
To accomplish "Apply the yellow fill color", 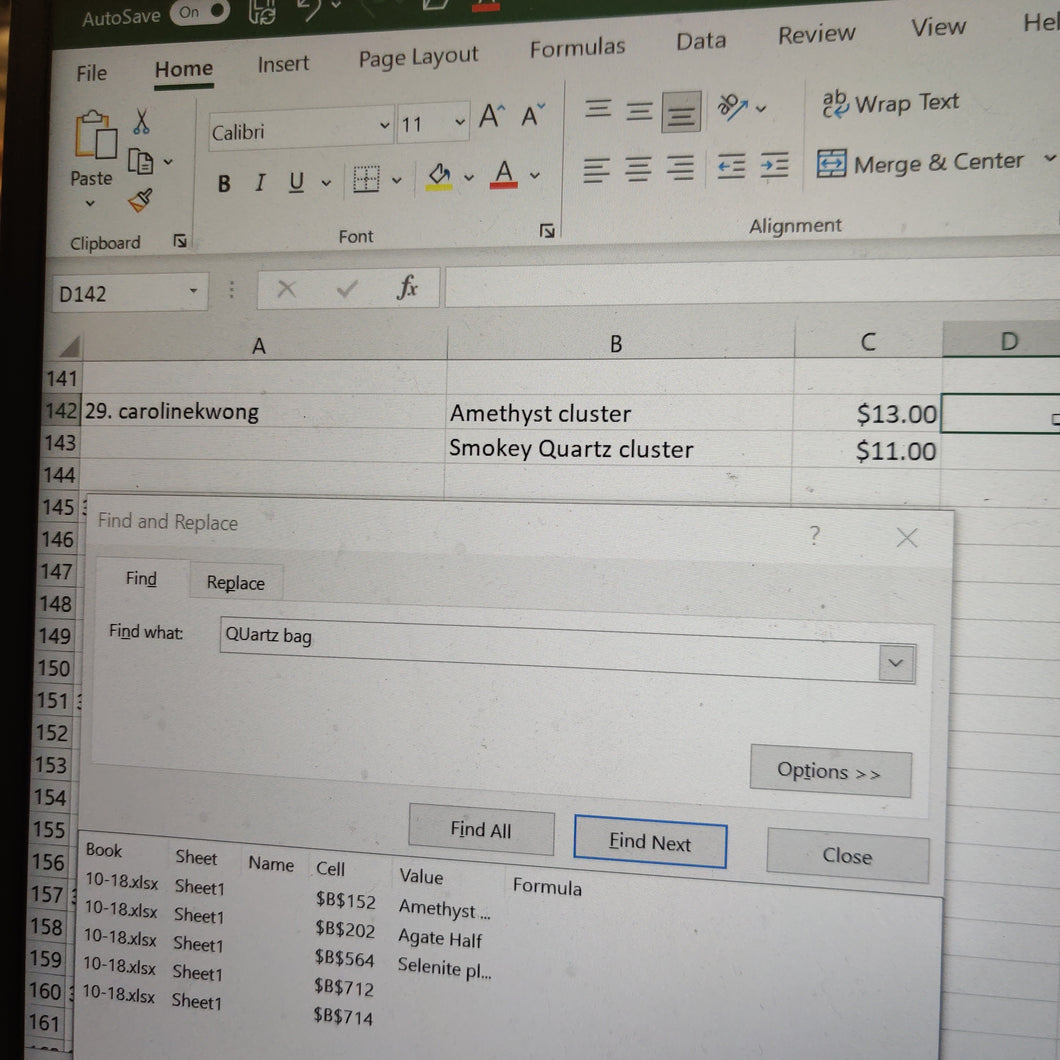I will (x=439, y=176).
